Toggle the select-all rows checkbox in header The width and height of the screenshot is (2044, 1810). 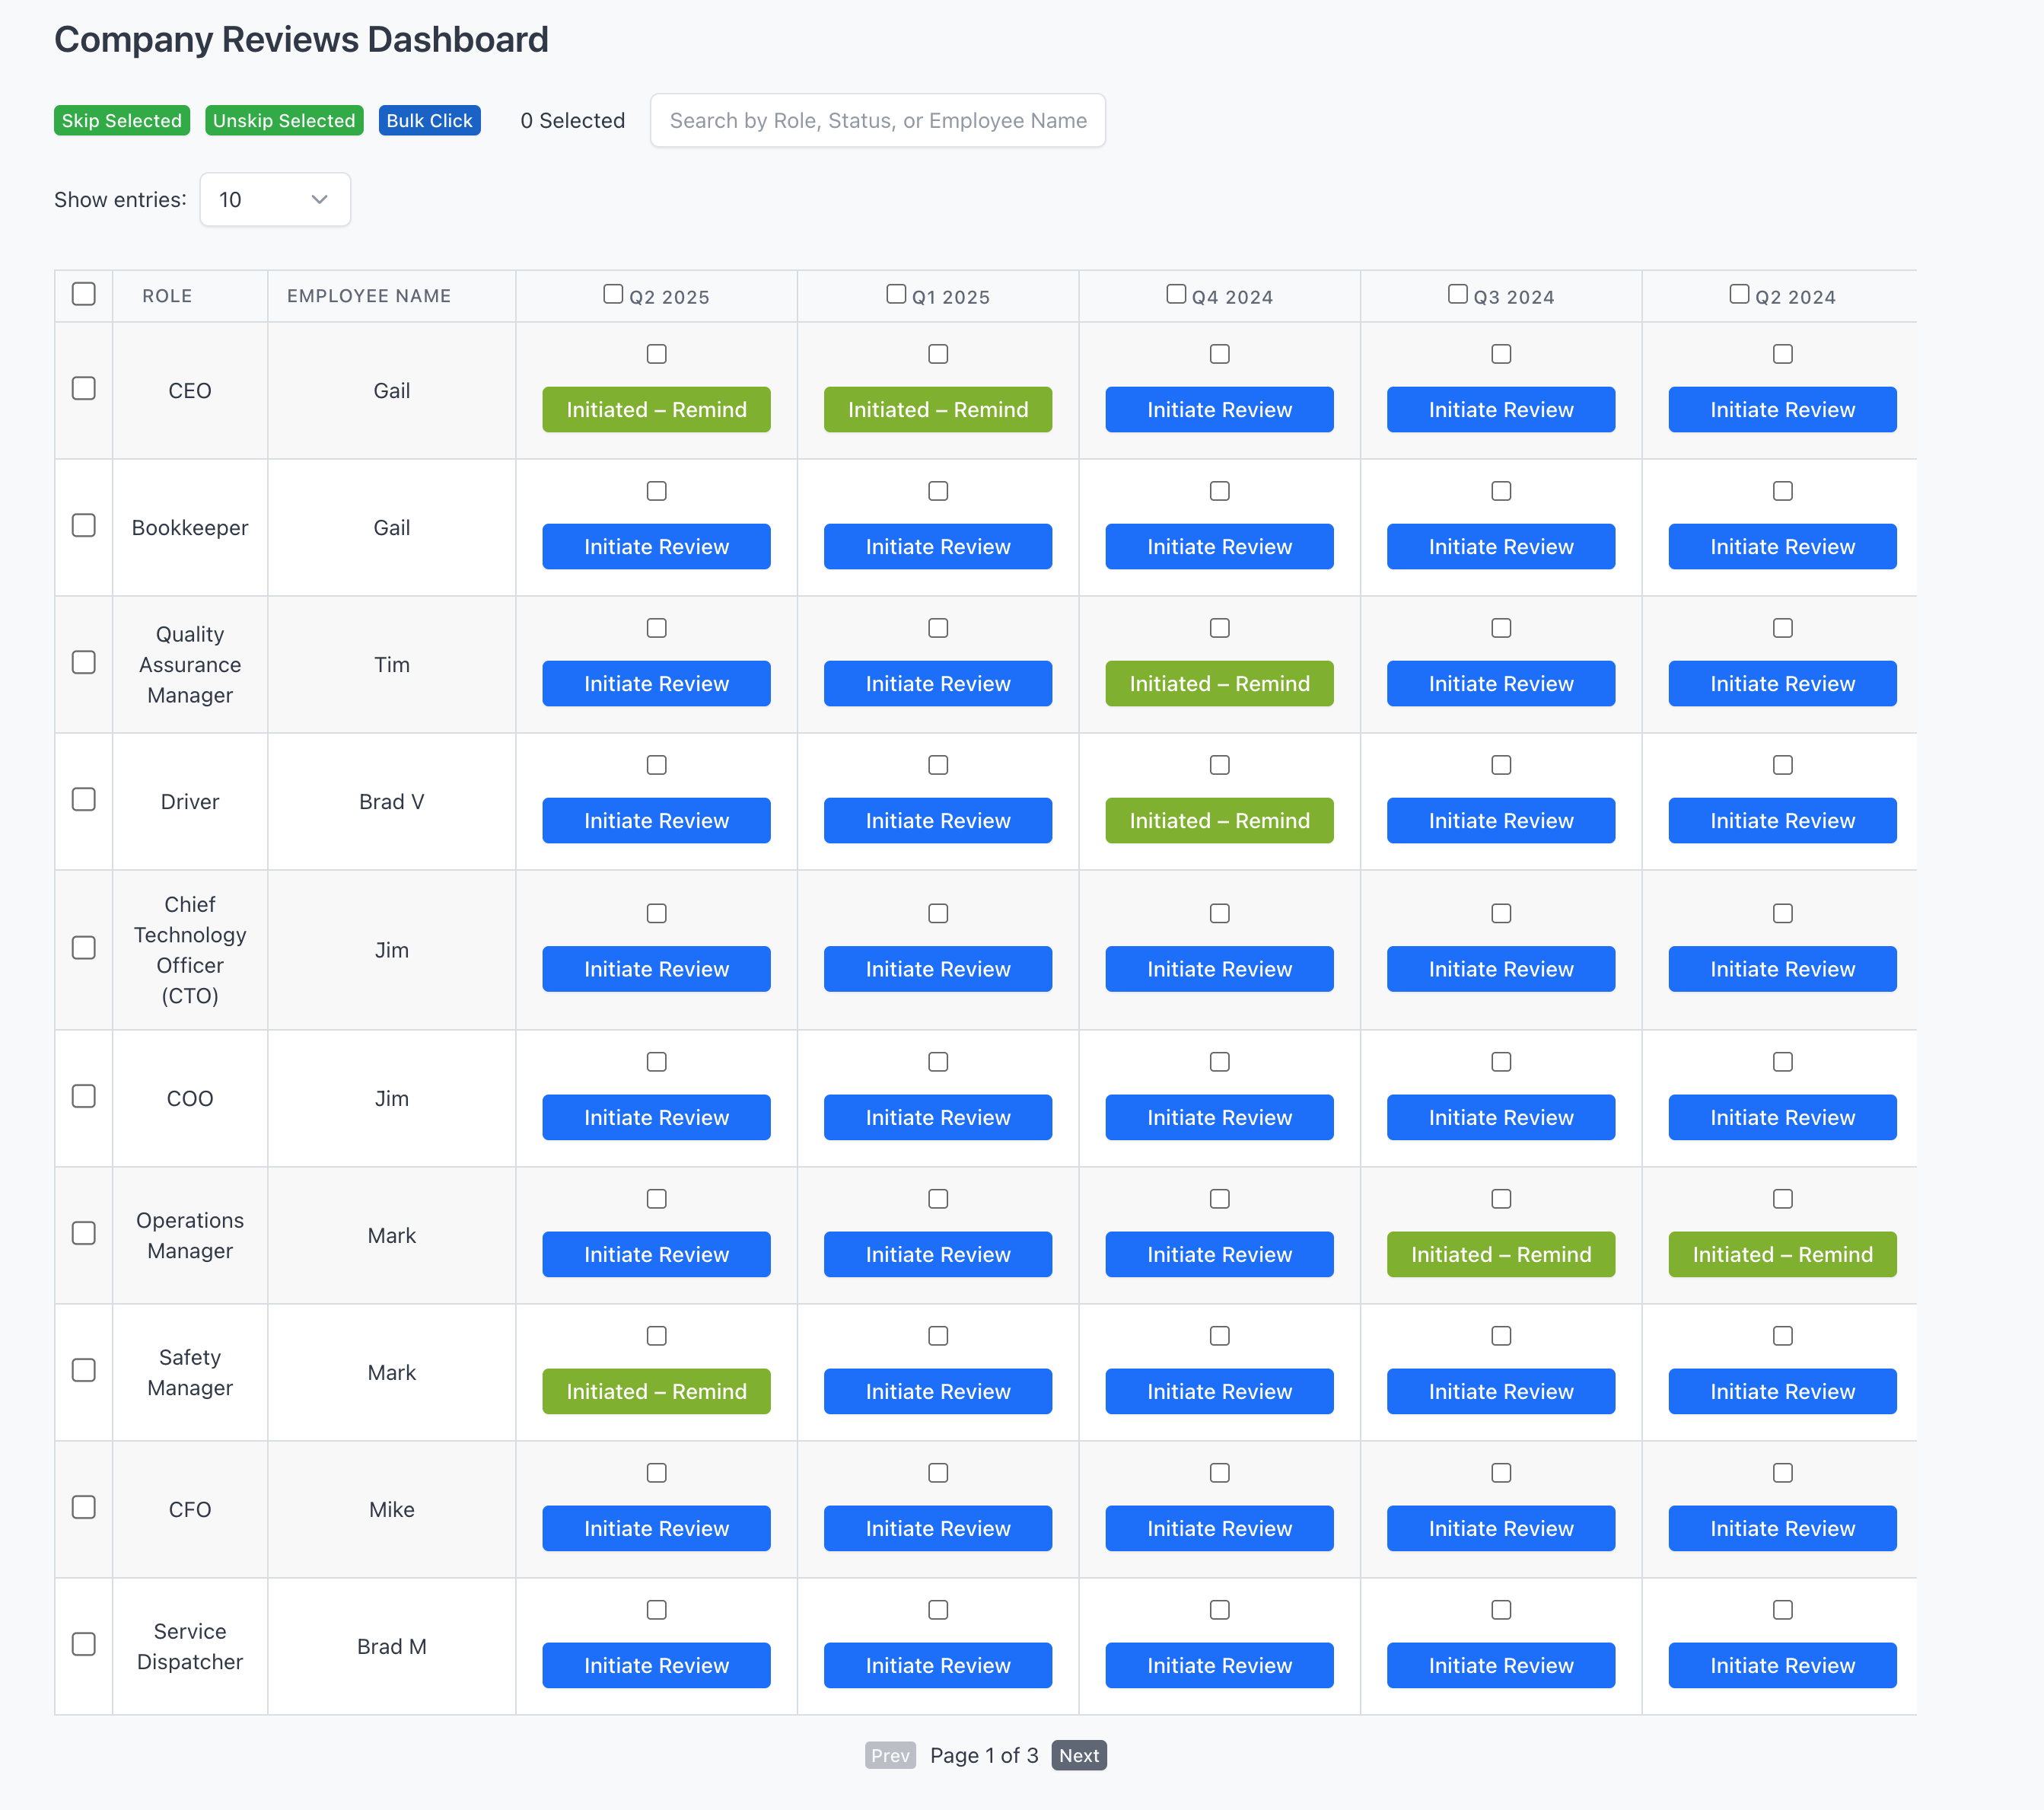coord(84,294)
